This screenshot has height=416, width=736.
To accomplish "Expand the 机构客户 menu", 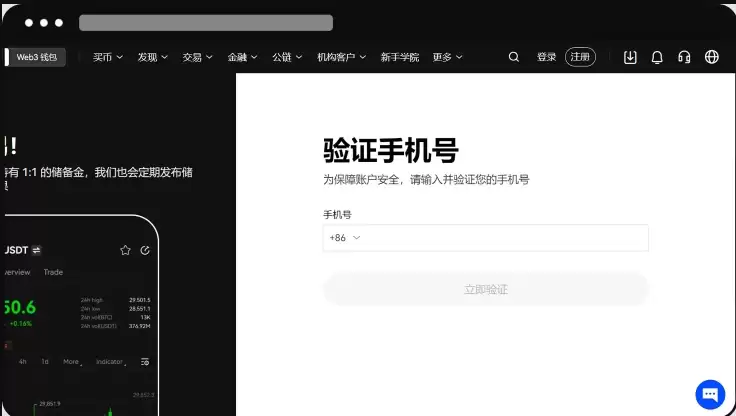I will [341, 57].
